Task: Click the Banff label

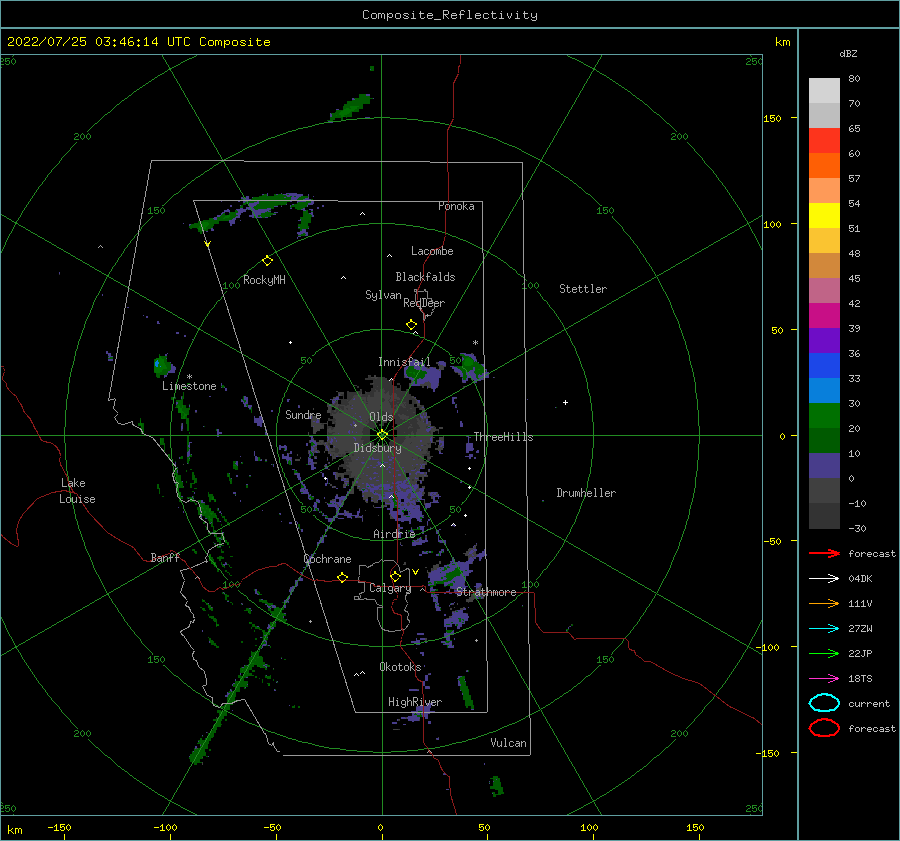Action: coord(165,558)
